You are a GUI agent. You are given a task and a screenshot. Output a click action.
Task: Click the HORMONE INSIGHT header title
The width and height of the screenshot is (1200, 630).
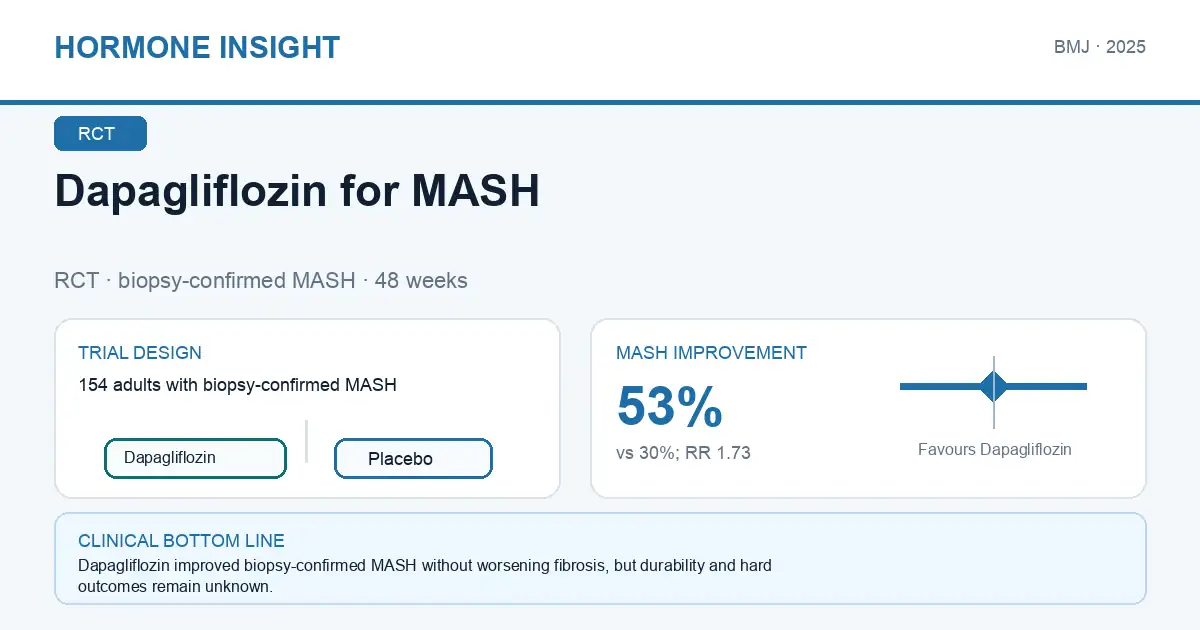(197, 47)
